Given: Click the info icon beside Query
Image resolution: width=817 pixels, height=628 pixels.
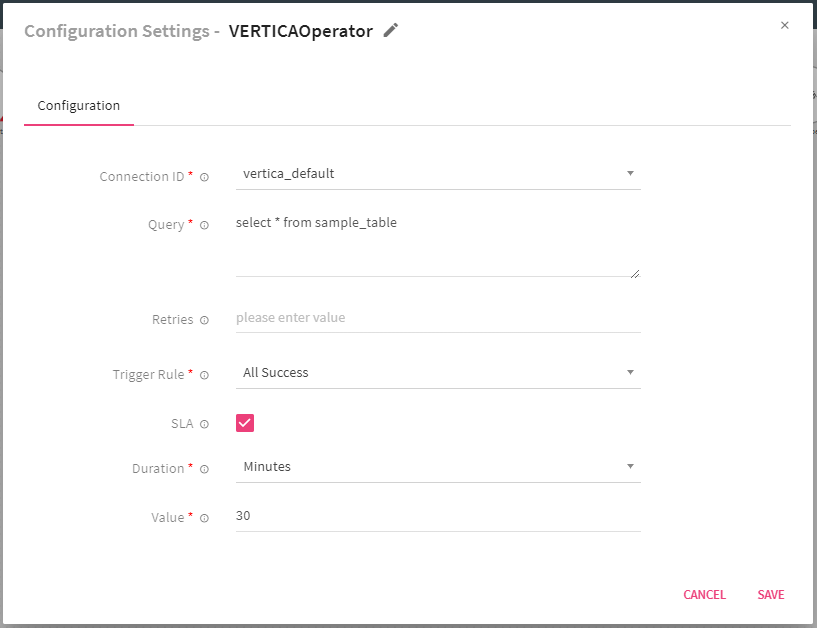Looking at the screenshot, I should [204, 225].
